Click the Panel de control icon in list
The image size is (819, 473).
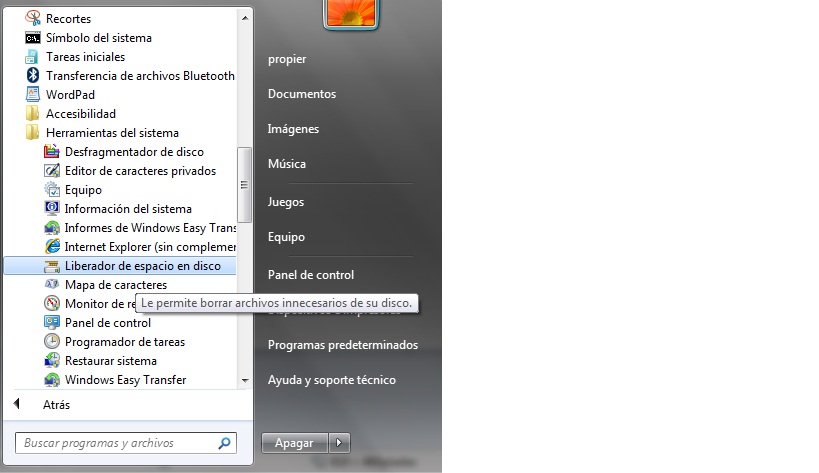click(x=52, y=322)
